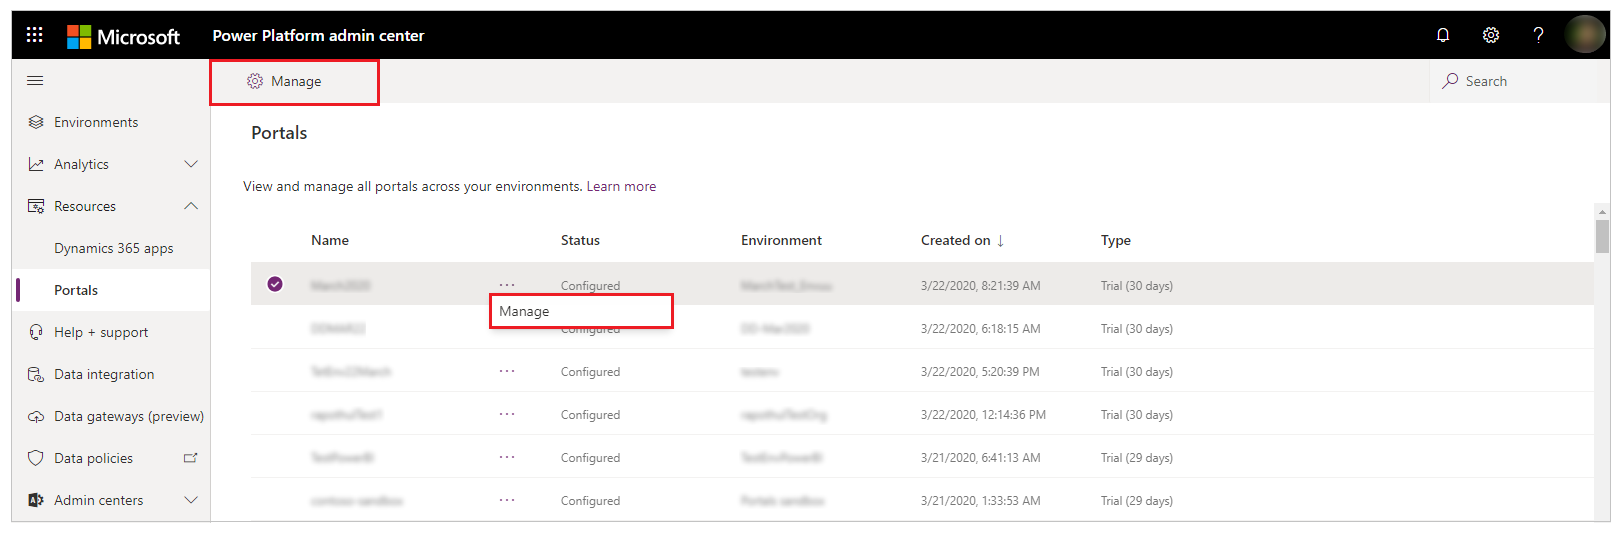1620x549 pixels.
Task: Open Data gateways (preview) page
Action: pos(129,416)
